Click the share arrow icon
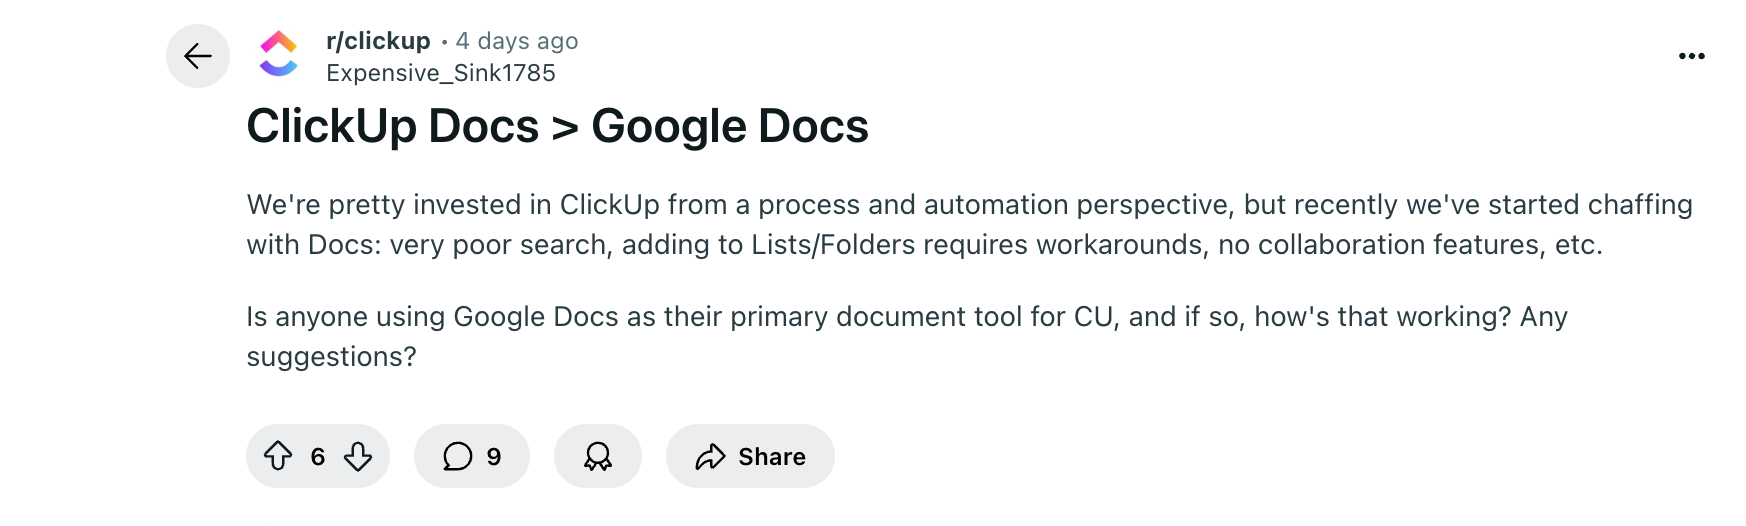This screenshot has height=526, width=1746. [710, 457]
